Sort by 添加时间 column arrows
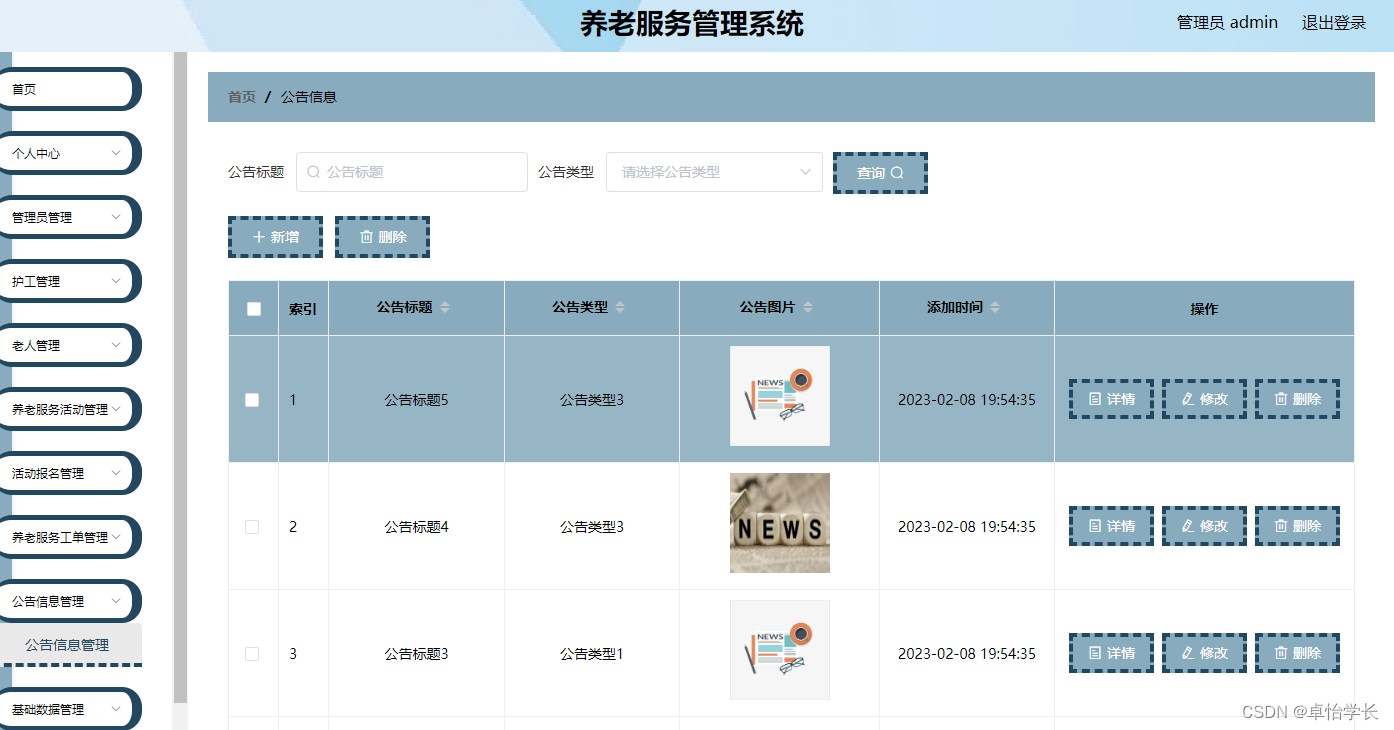This screenshot has height=730, width=1394. 995,308
